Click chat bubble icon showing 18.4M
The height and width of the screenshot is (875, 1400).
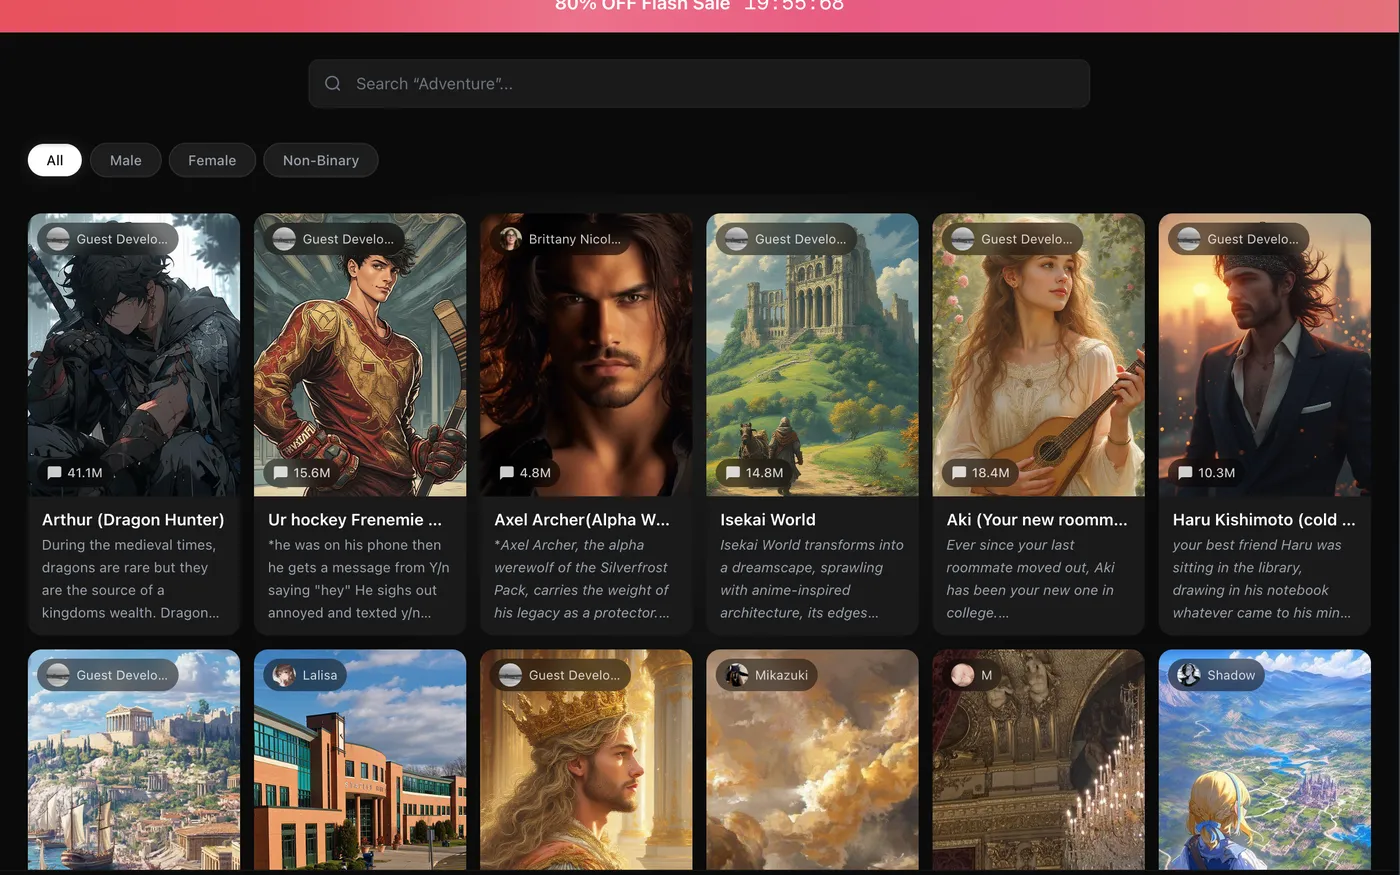(x=959, y=473)
